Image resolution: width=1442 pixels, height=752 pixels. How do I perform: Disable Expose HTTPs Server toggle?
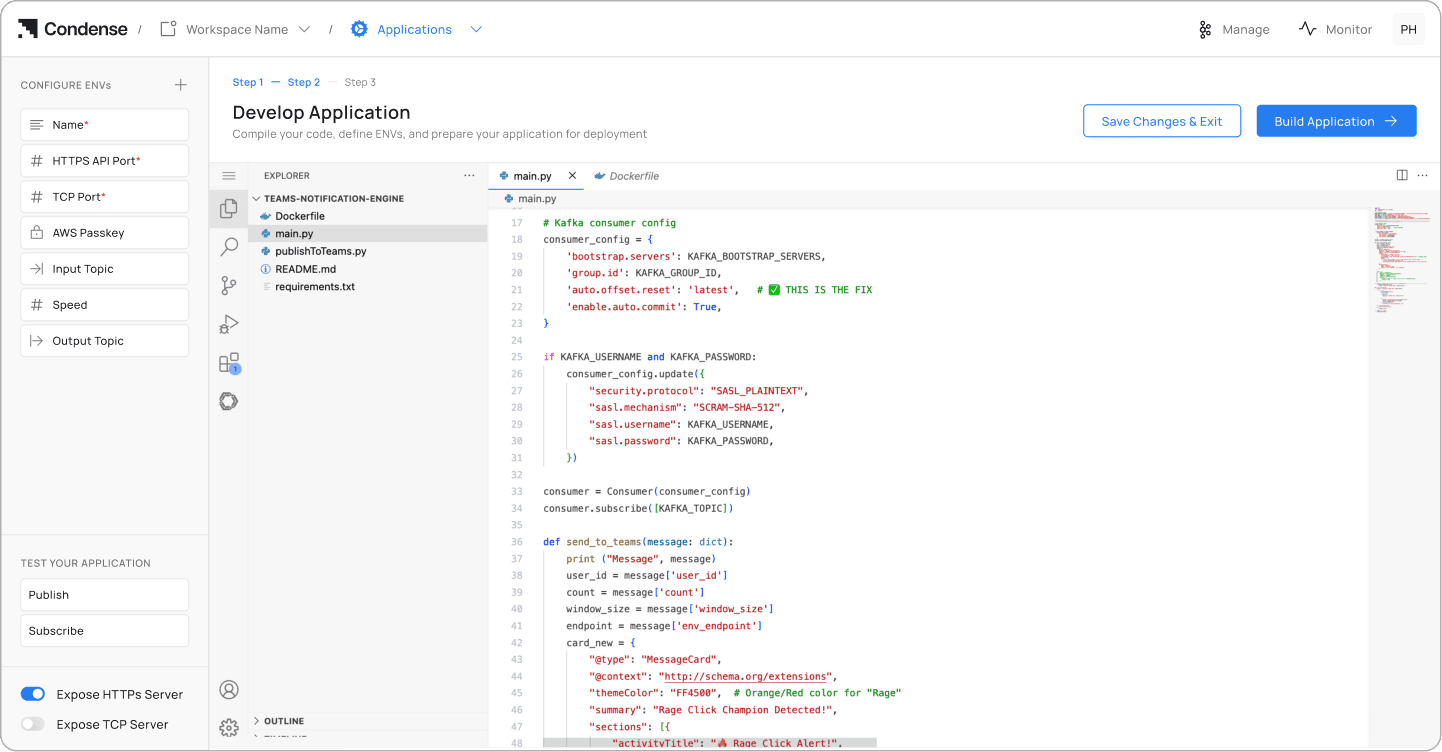click(33, 694)
